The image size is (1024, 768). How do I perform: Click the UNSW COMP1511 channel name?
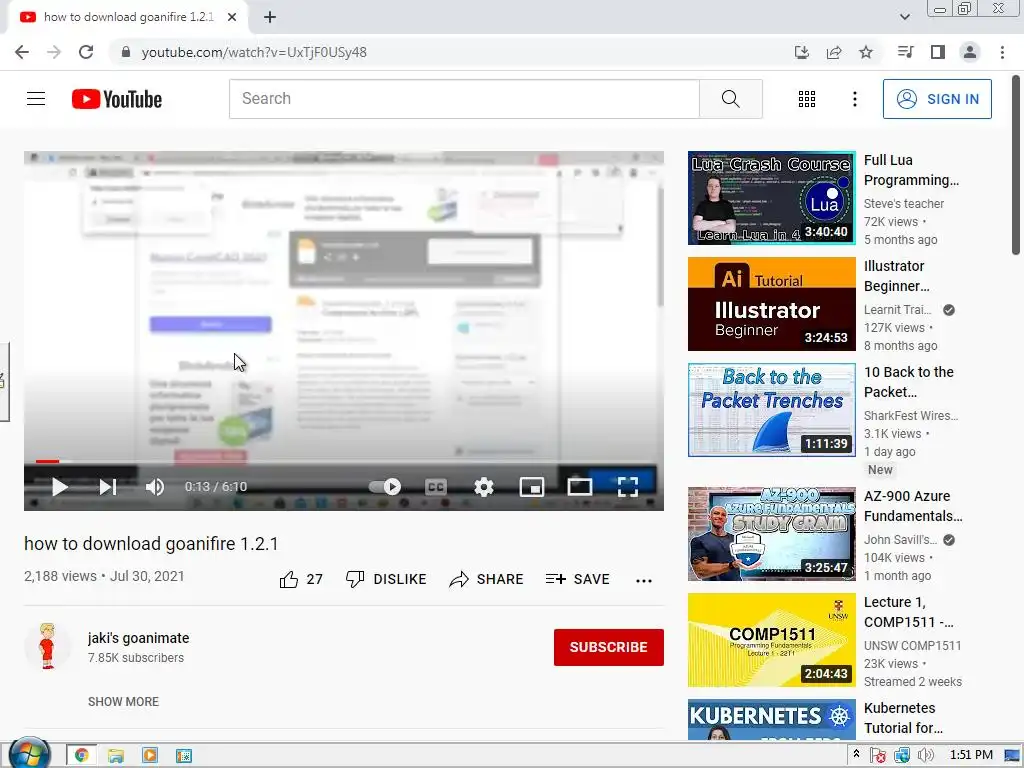(x=912, y=646)
